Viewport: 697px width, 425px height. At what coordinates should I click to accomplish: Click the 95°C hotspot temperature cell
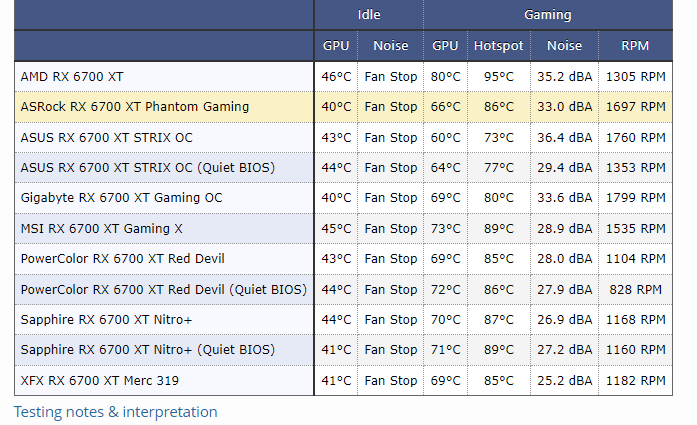coord(498,76)
